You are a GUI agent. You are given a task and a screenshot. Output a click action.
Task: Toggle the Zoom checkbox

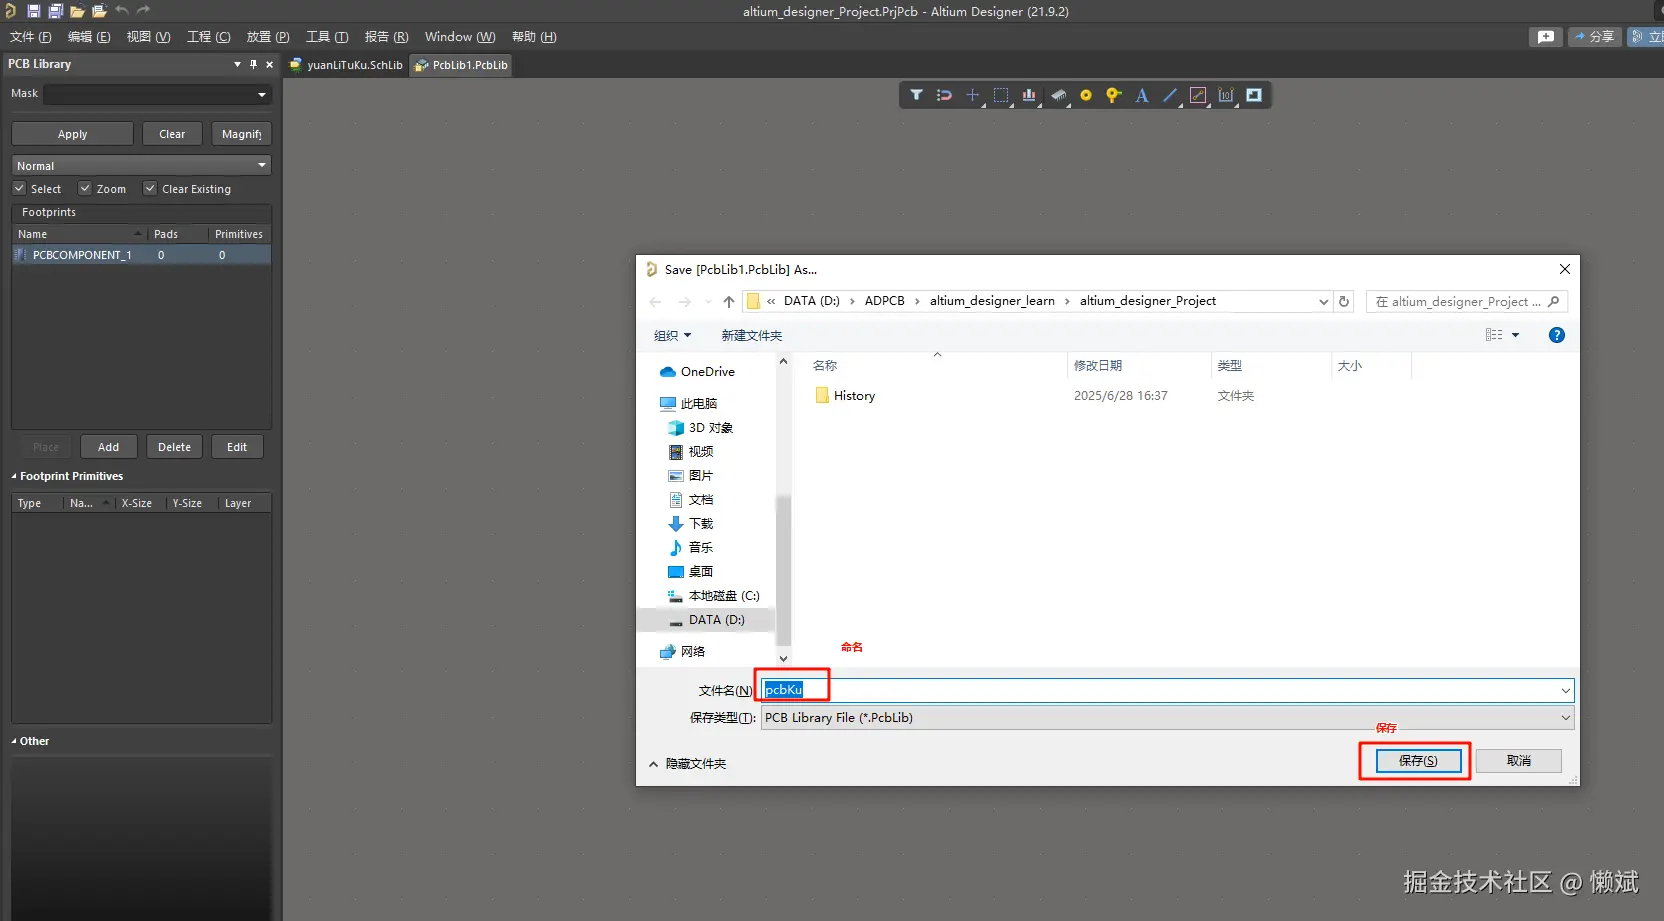[85, 188]
